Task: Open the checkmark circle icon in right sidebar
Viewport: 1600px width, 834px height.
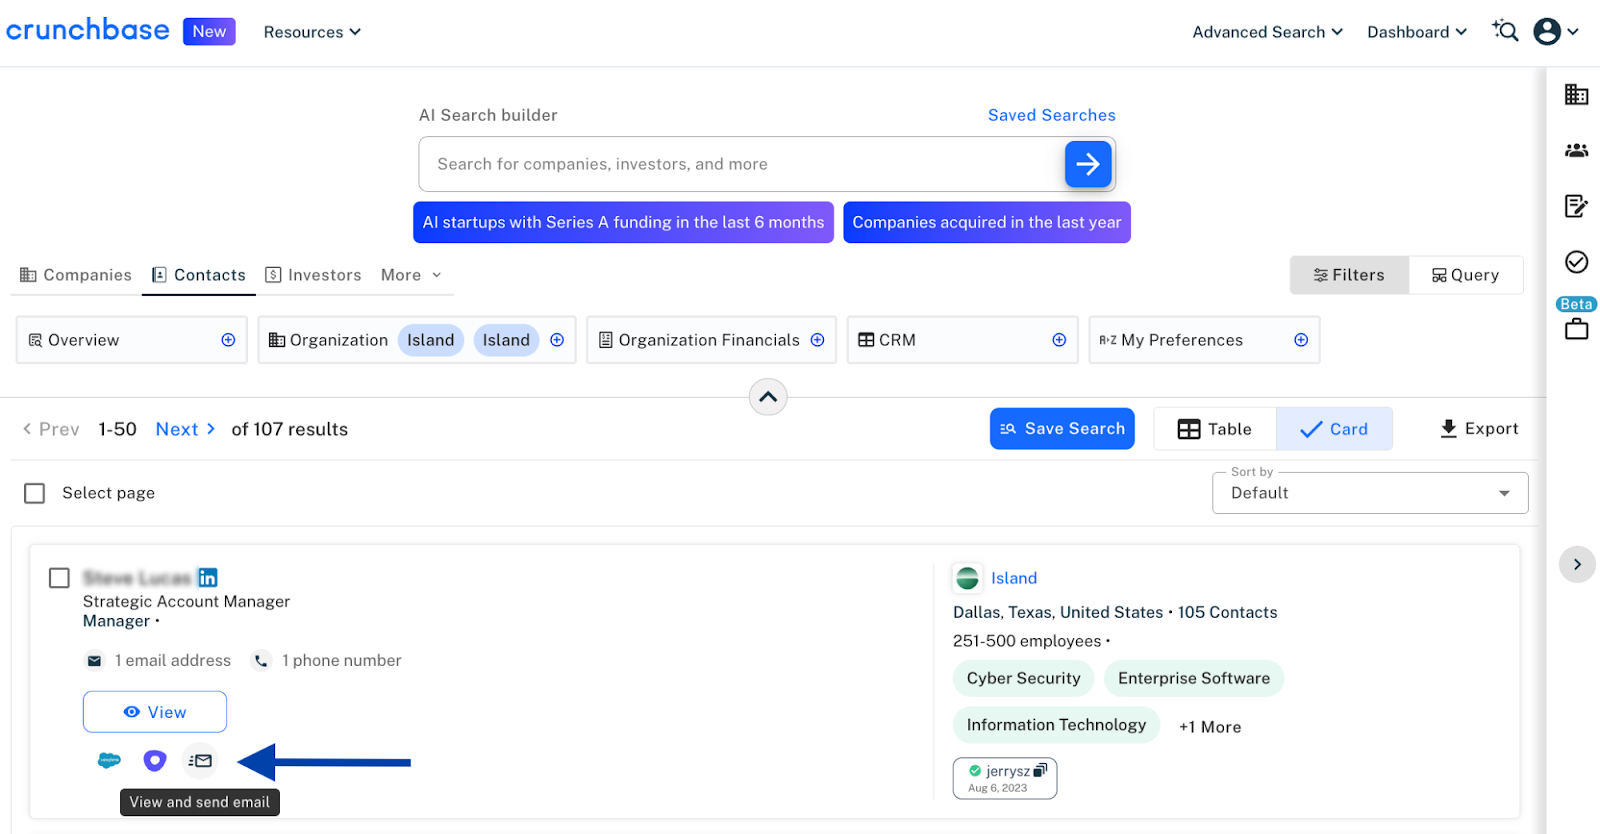Action: point(1576,262)
